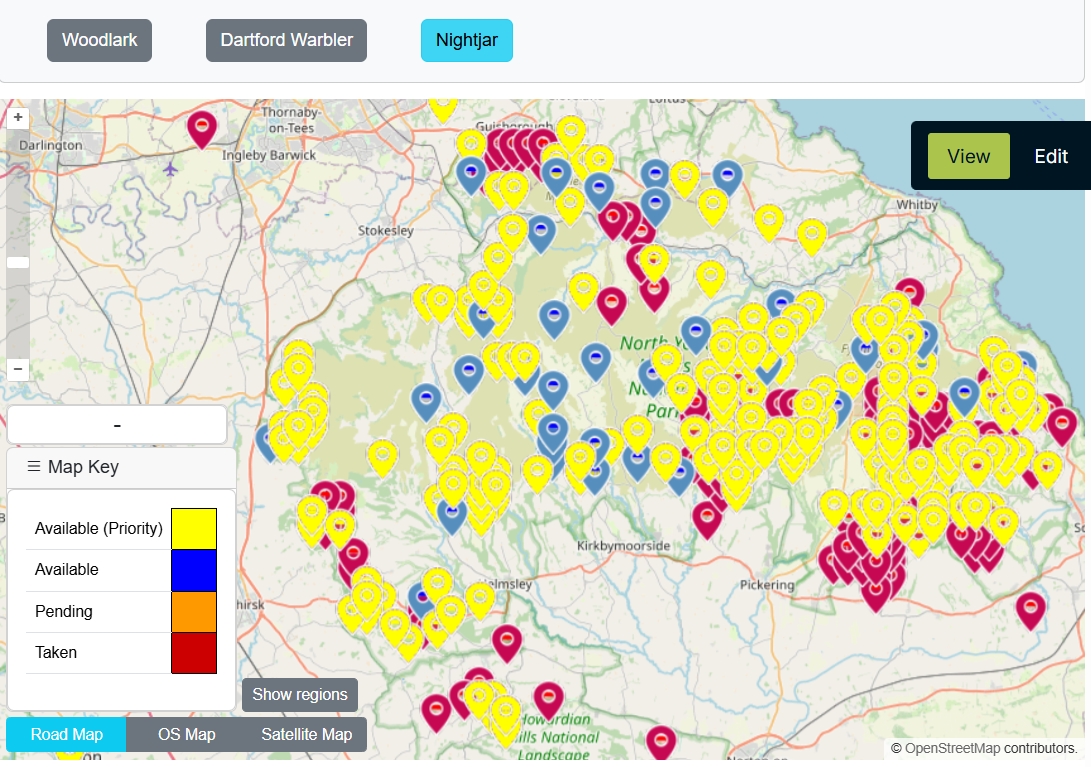Select the Woodlark species button
Screen dimensions: 1091x767
click(99, 40)
